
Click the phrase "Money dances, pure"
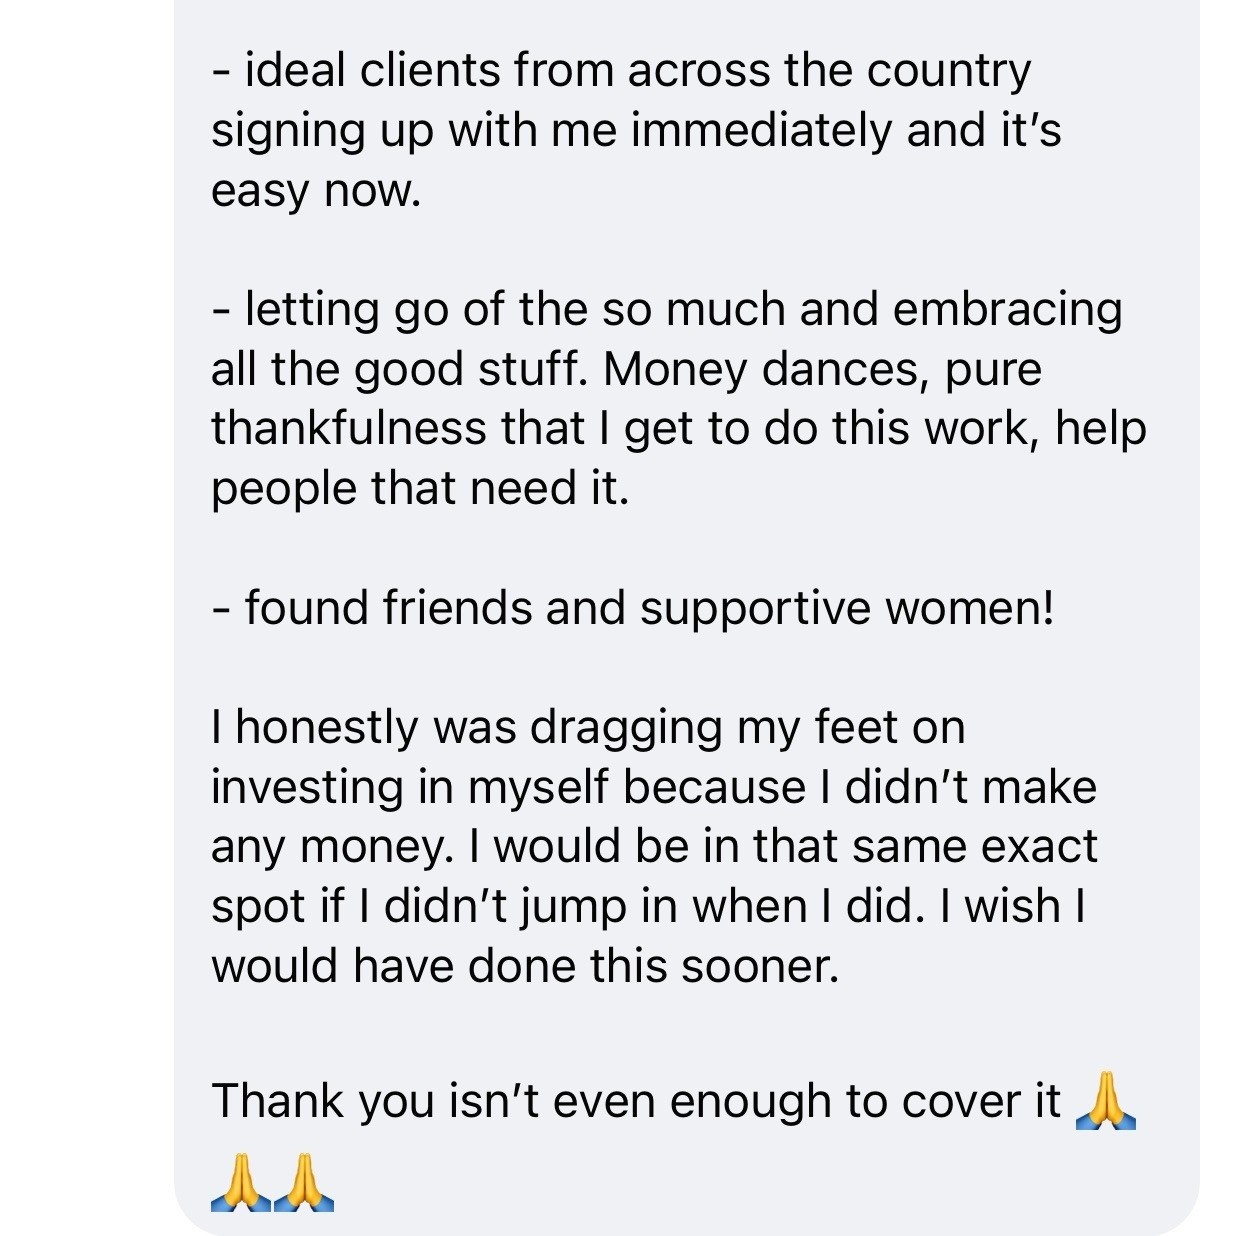(x=822, y=369)
